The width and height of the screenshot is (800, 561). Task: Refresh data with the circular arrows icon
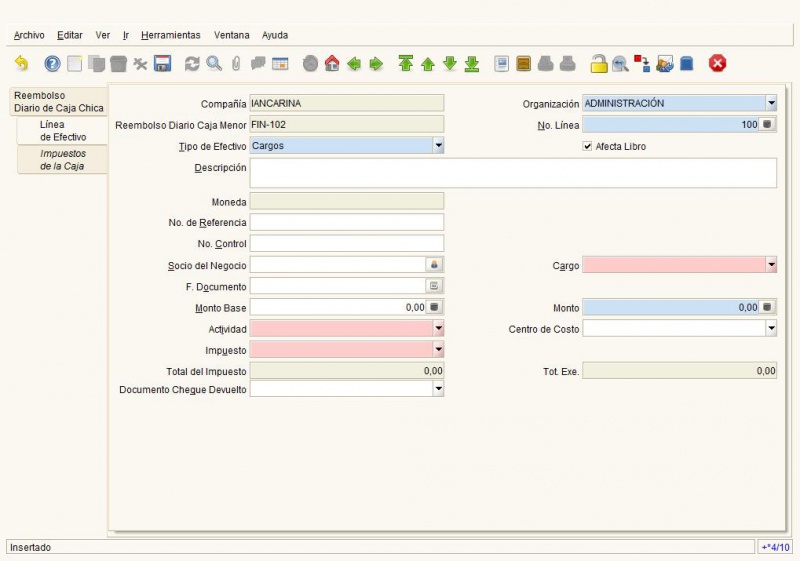pos(192,64)
